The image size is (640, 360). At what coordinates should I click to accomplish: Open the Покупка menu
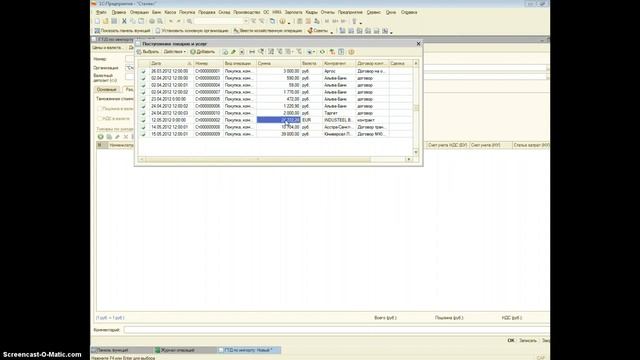187,12
